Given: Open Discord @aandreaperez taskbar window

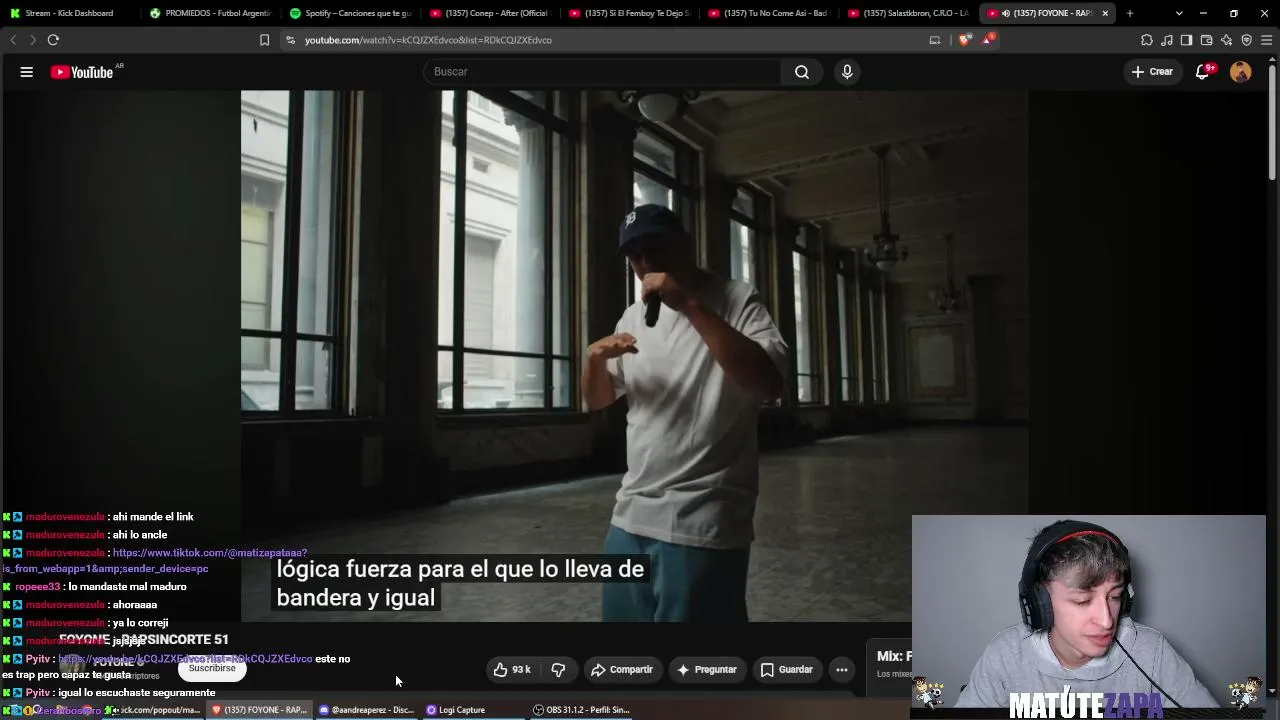Looking at the screenshot, I should click(366, 710).
